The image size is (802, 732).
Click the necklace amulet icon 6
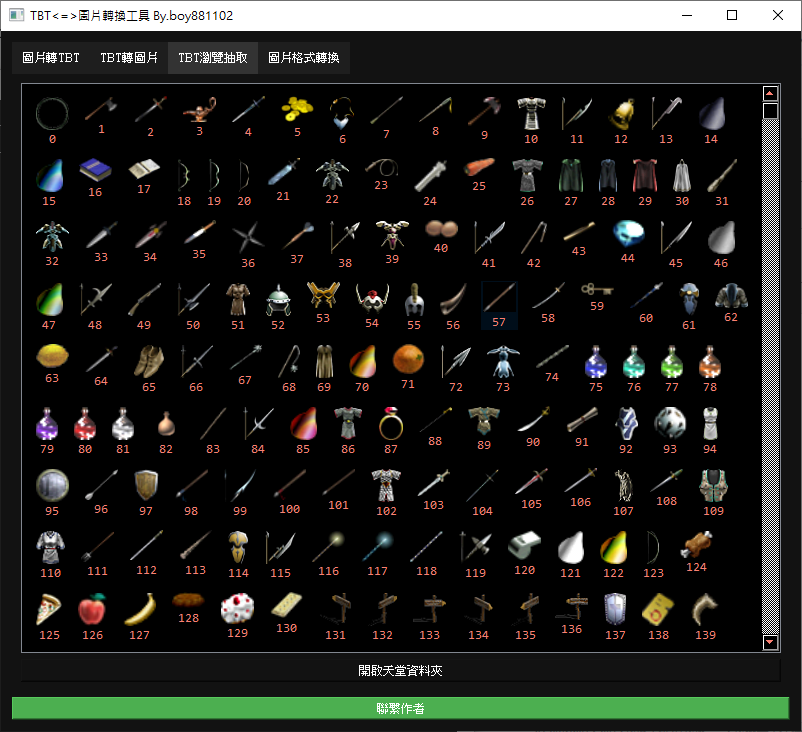coord(342,113)
